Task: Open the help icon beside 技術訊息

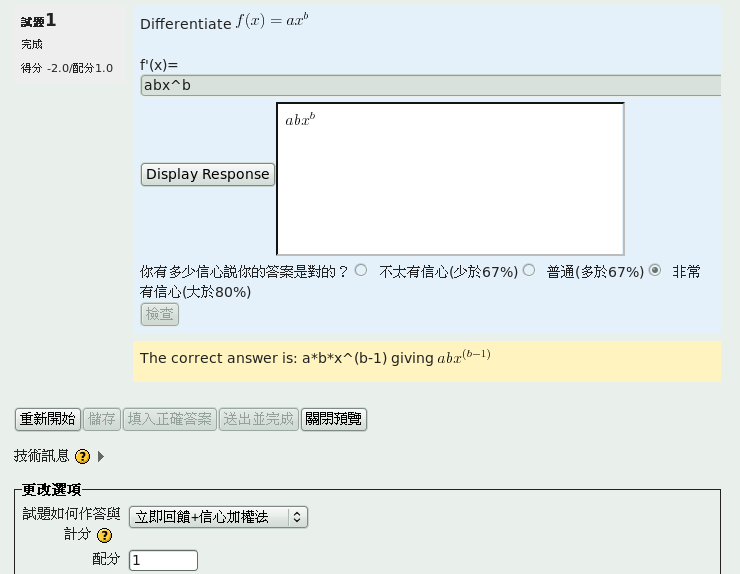Action: (82, 456)
